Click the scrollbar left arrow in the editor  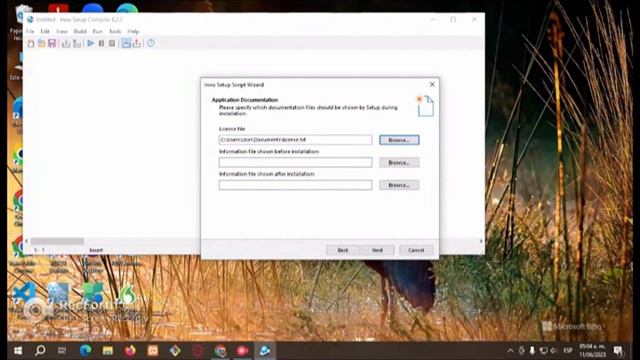tap(27, 241)
